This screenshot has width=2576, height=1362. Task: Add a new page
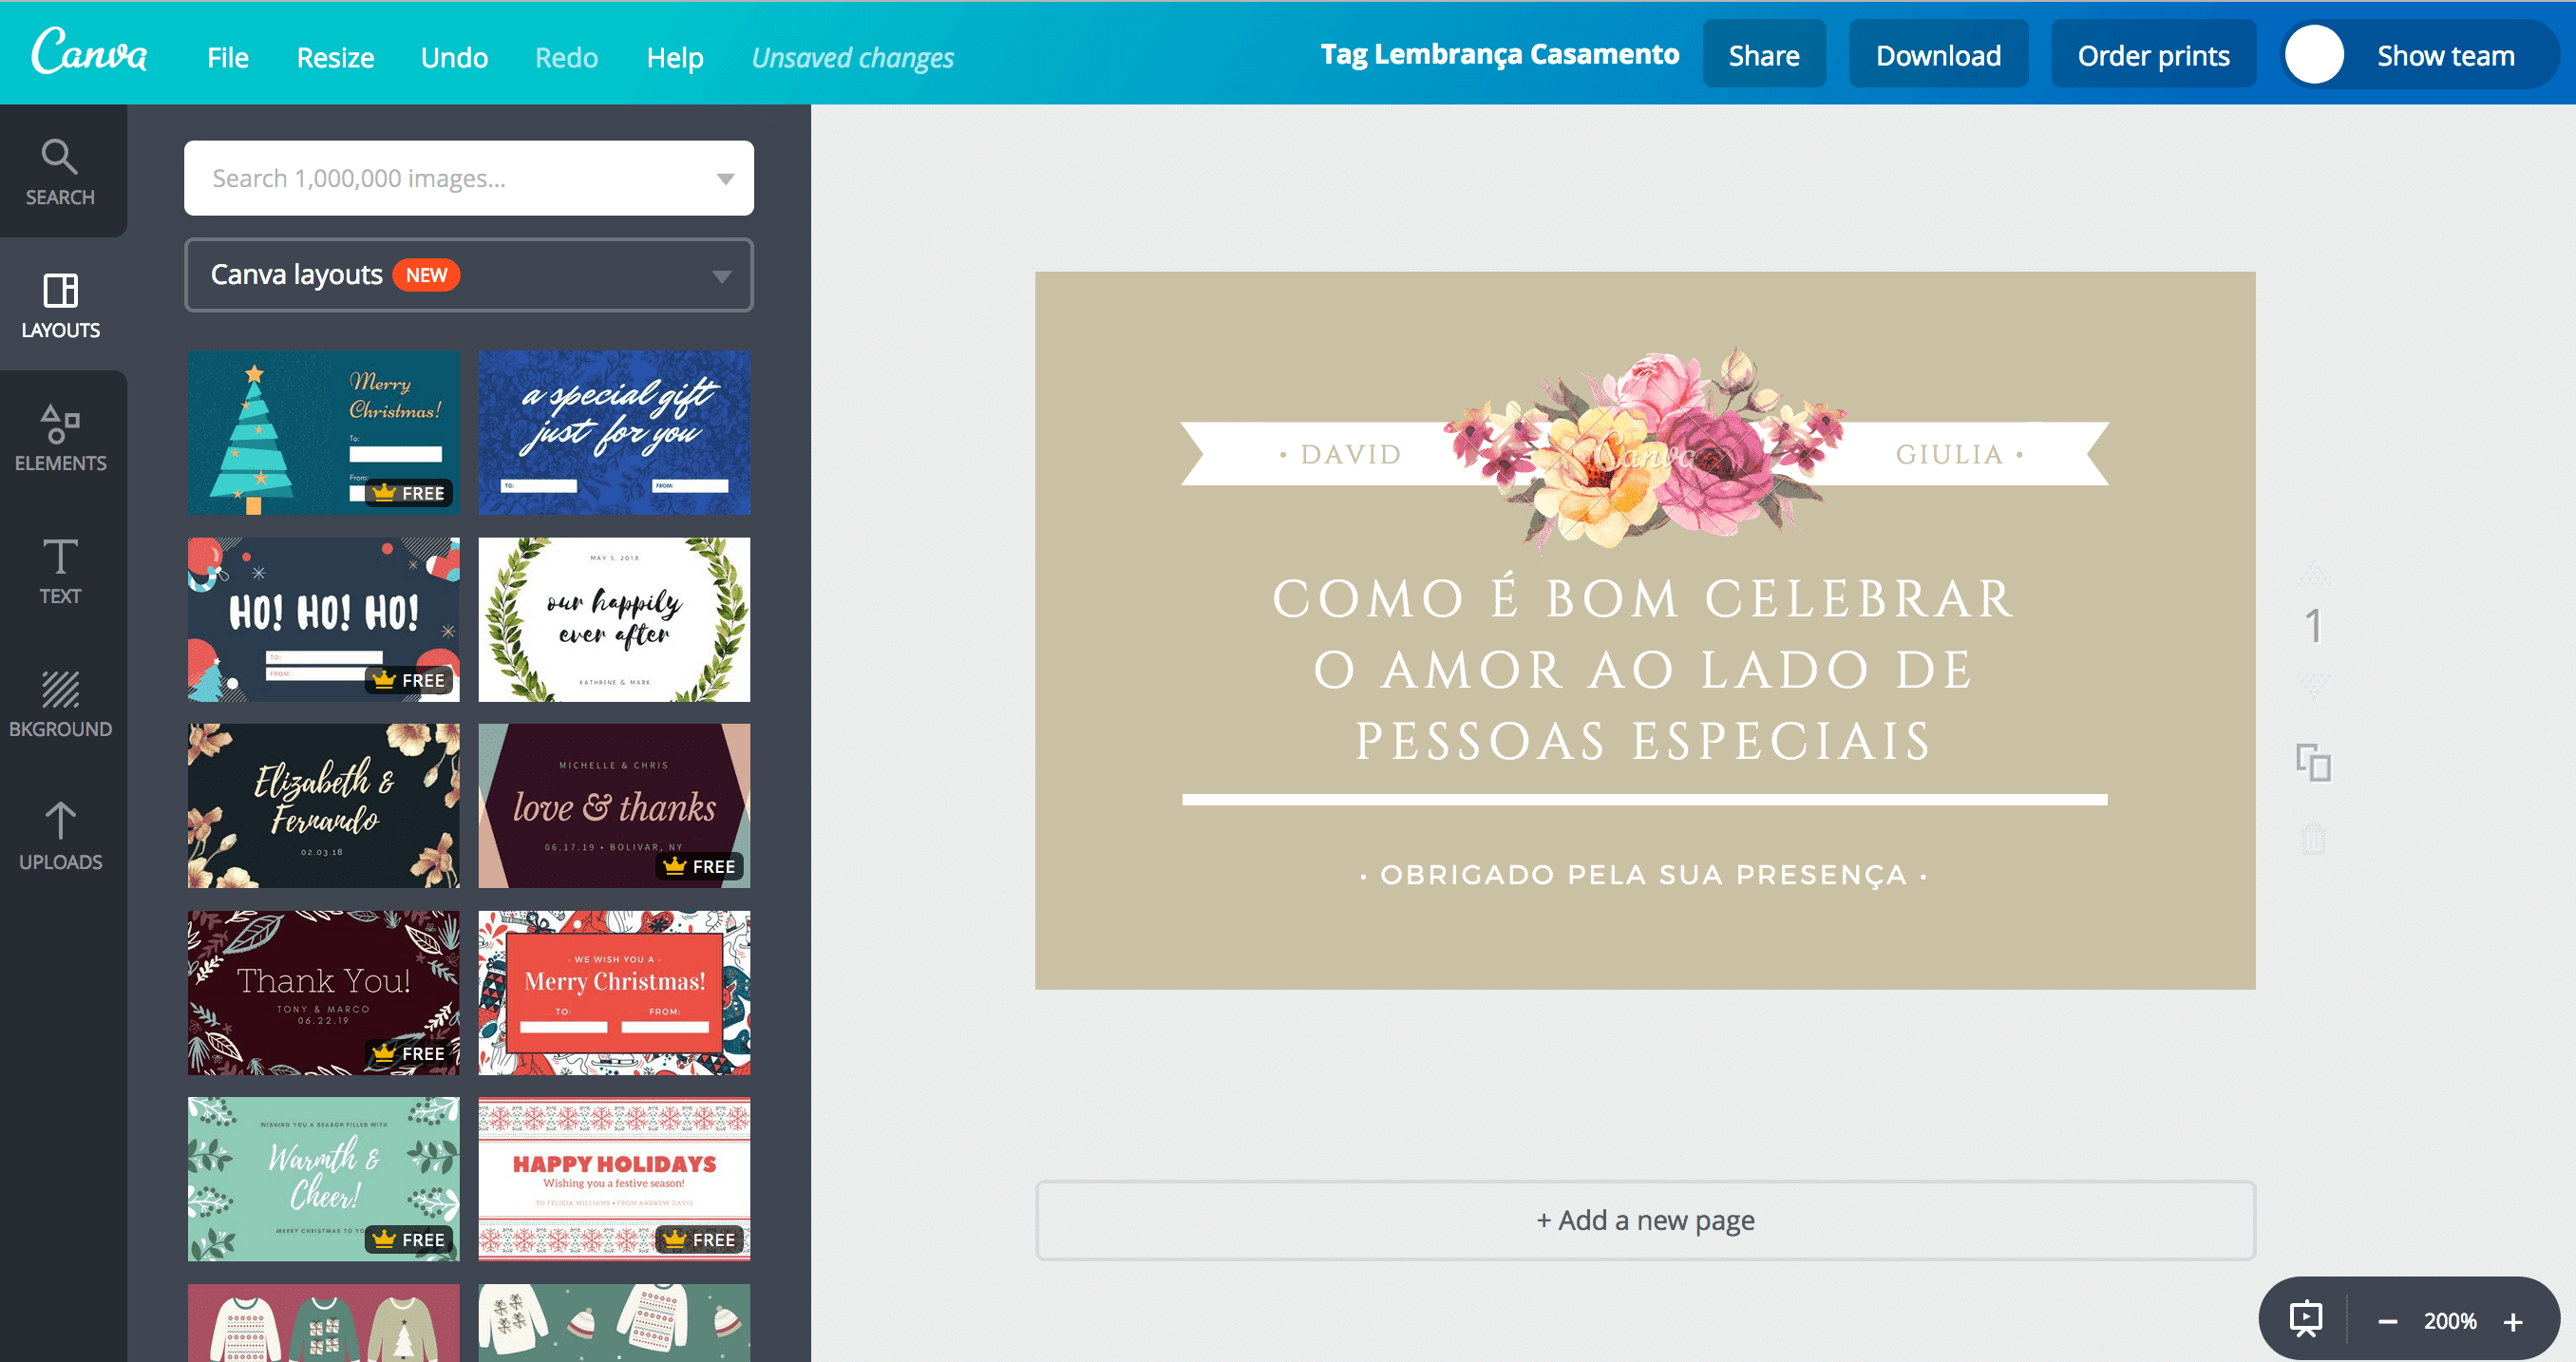point(1645,1220)
